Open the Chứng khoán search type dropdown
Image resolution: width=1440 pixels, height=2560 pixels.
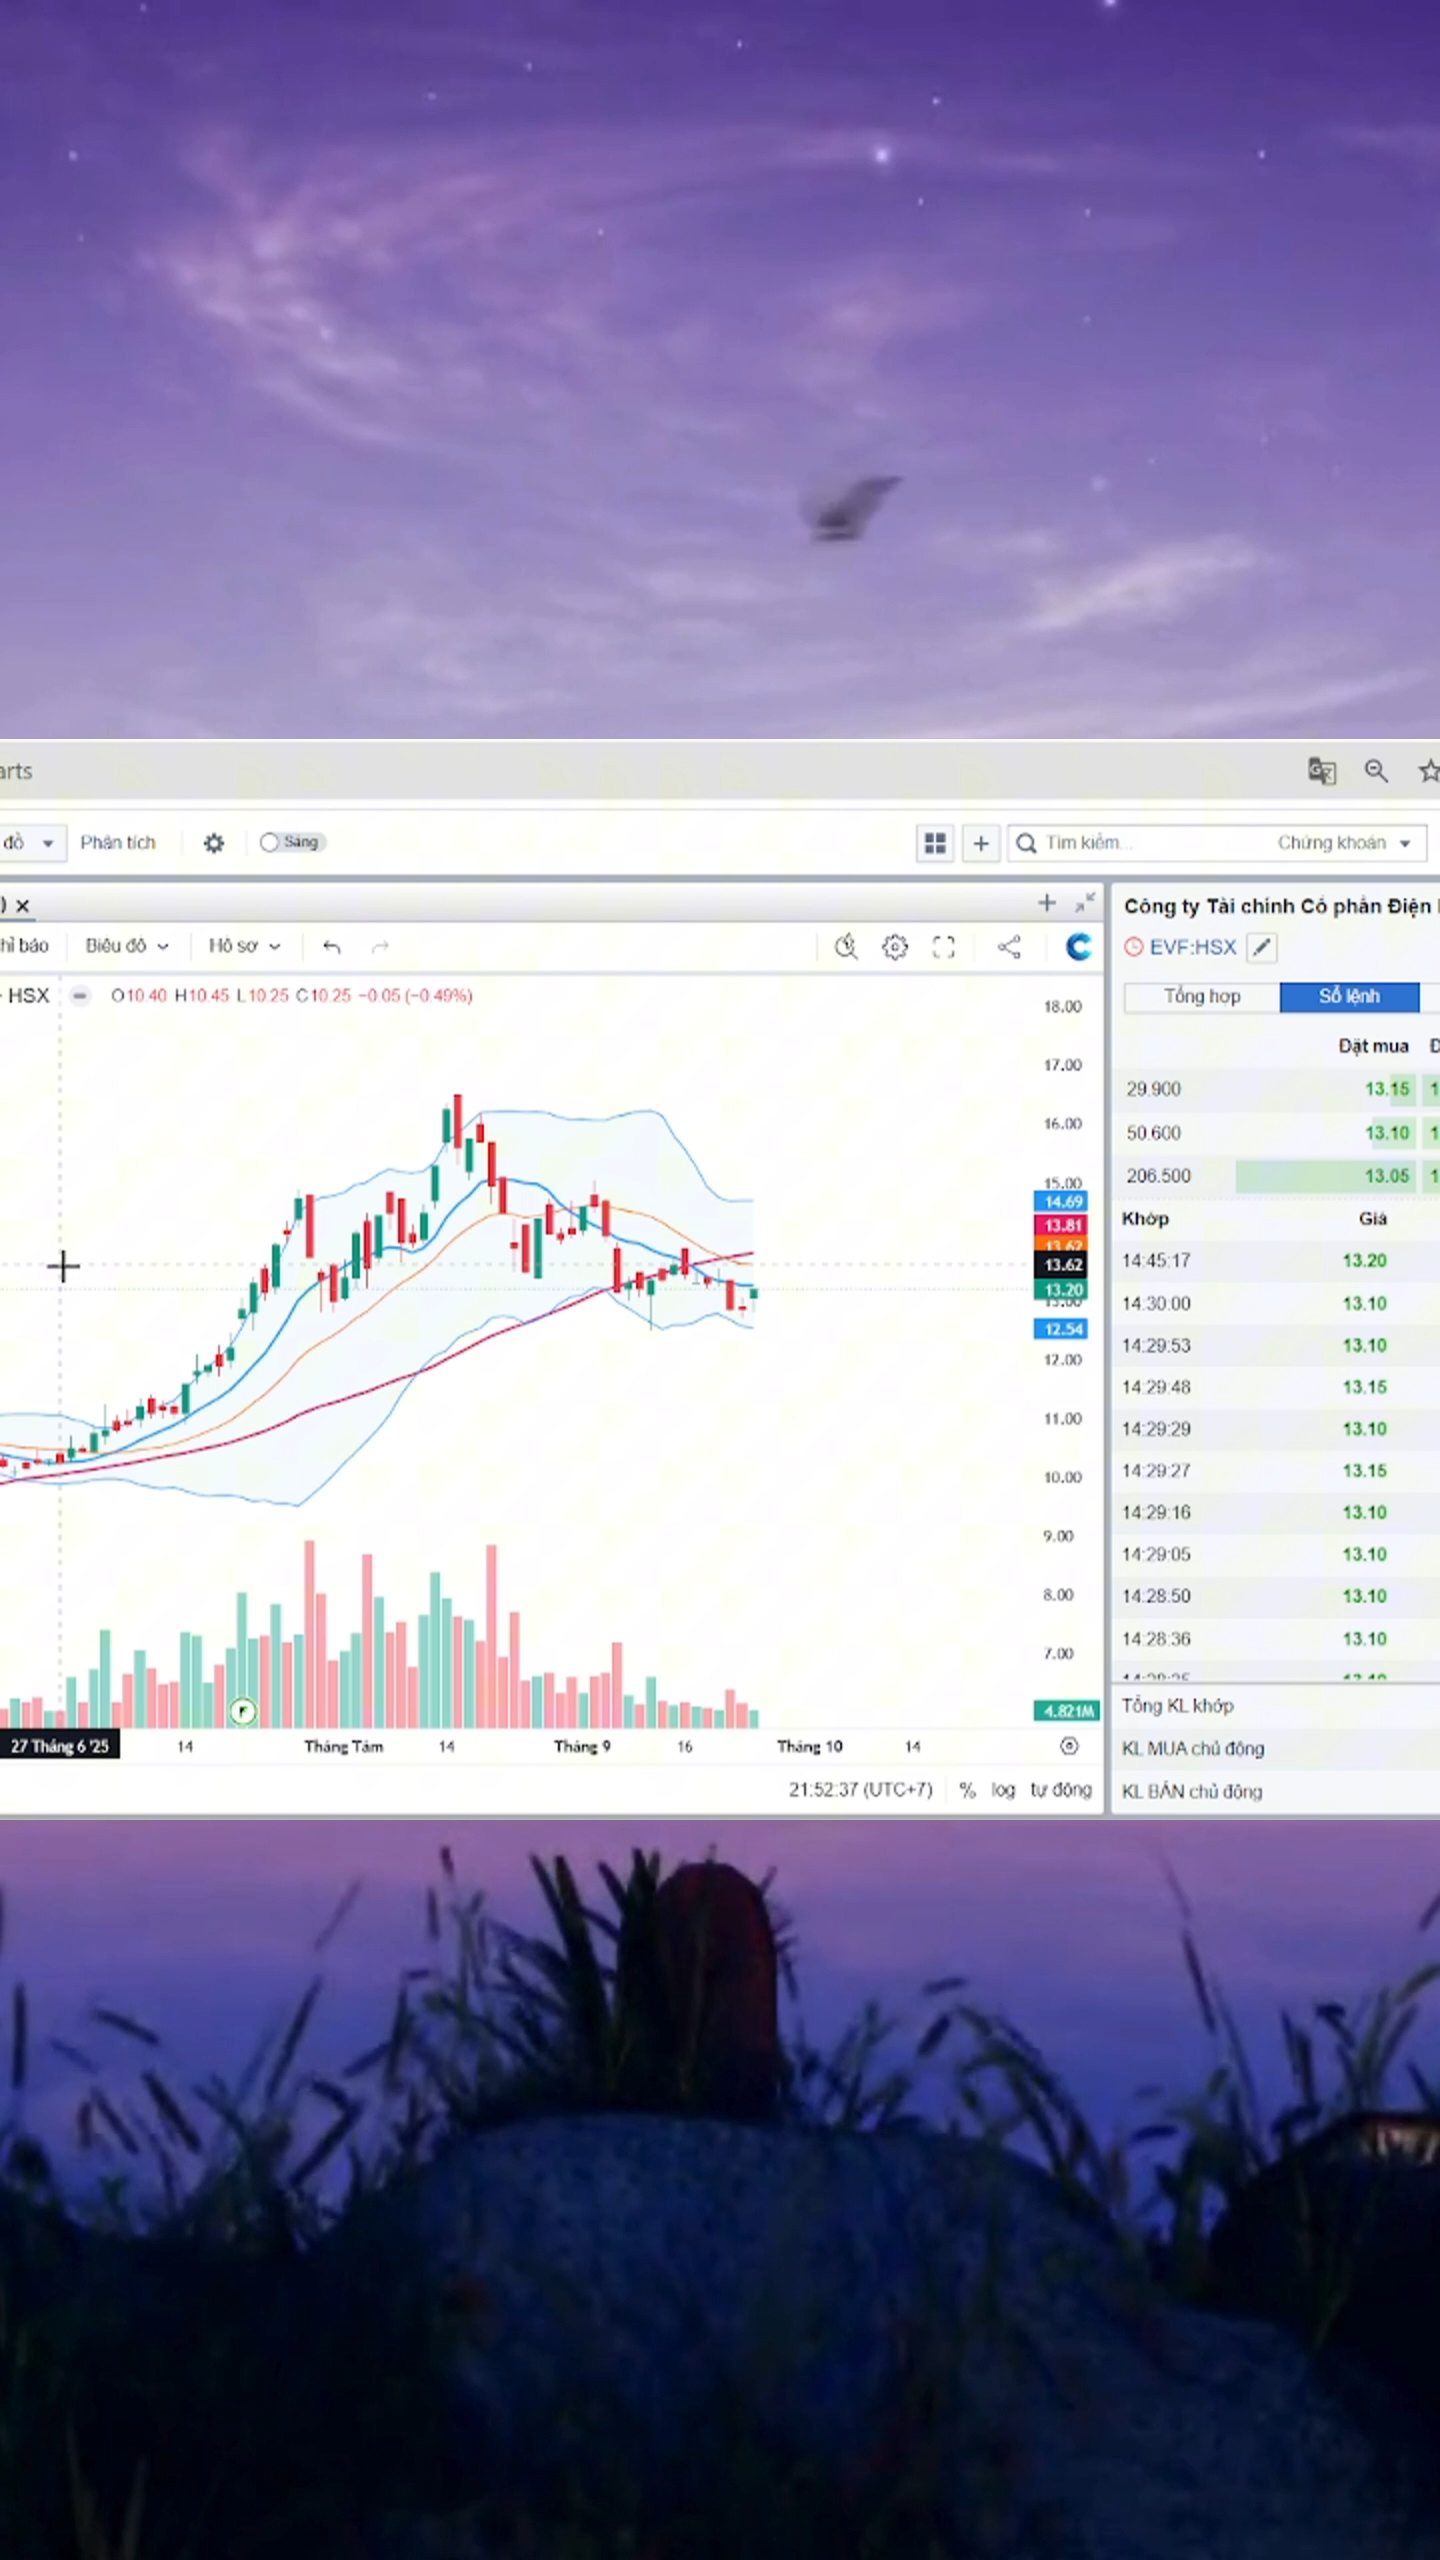(1342, 843)
